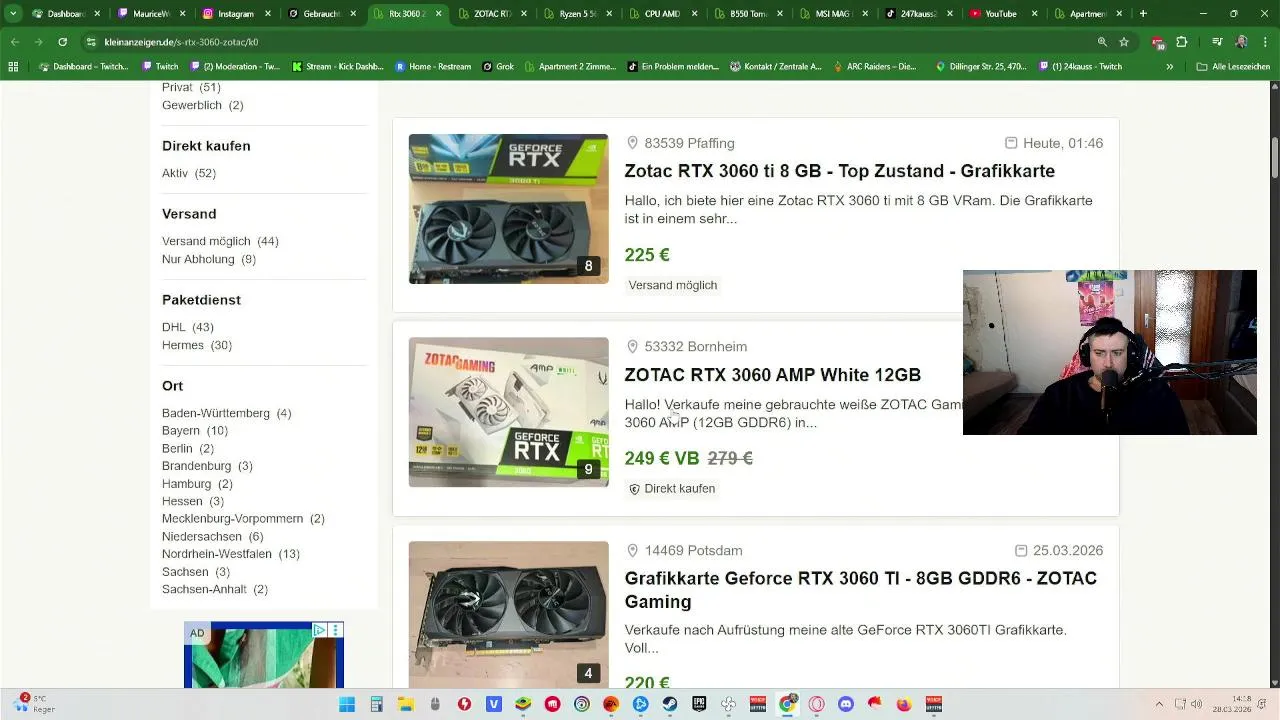The image size is (1280, 720).
Task: Open the browser zoom magnifier icon
Action: tap(1102, 42)
